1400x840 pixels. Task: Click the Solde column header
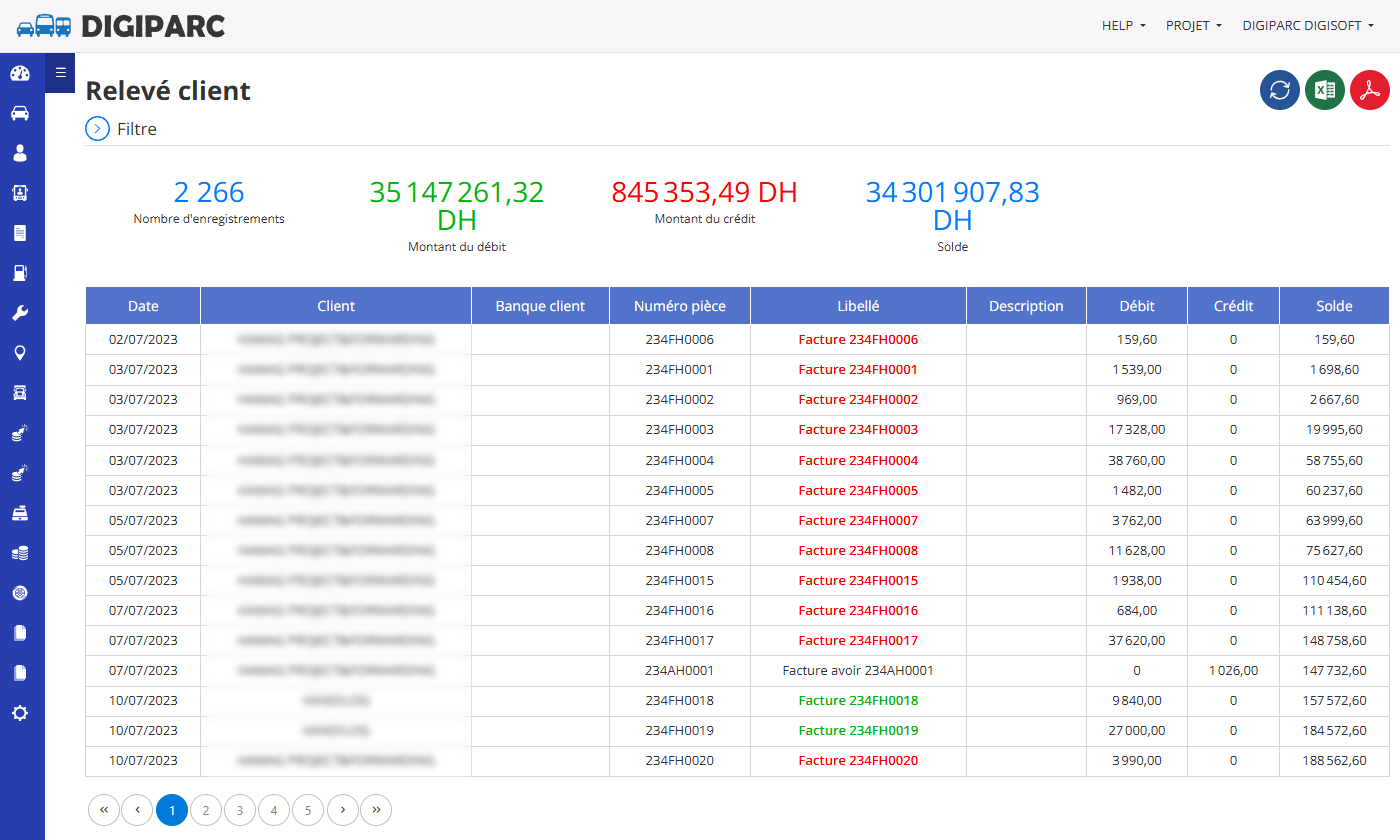[1334, 306]
